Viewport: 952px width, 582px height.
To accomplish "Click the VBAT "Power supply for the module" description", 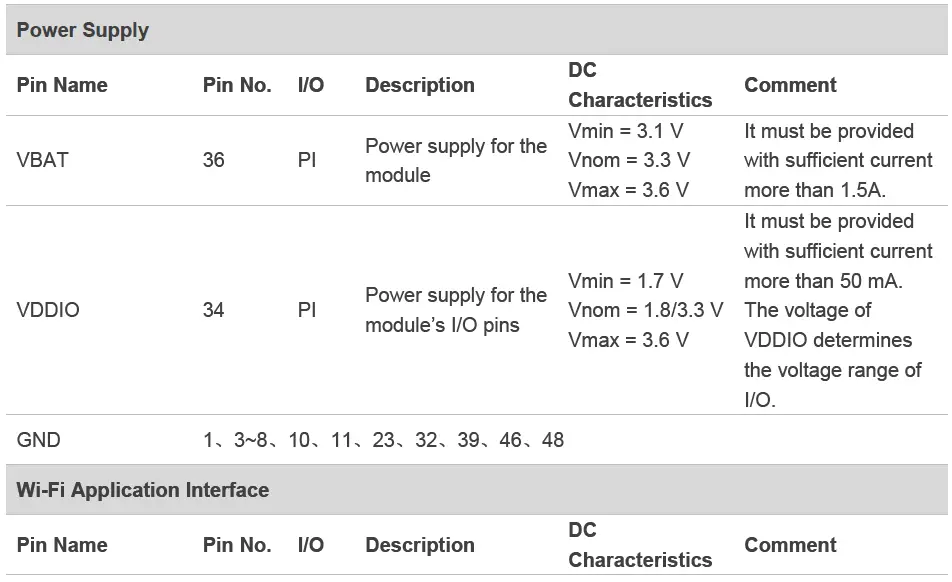I will tap(455, 160).
